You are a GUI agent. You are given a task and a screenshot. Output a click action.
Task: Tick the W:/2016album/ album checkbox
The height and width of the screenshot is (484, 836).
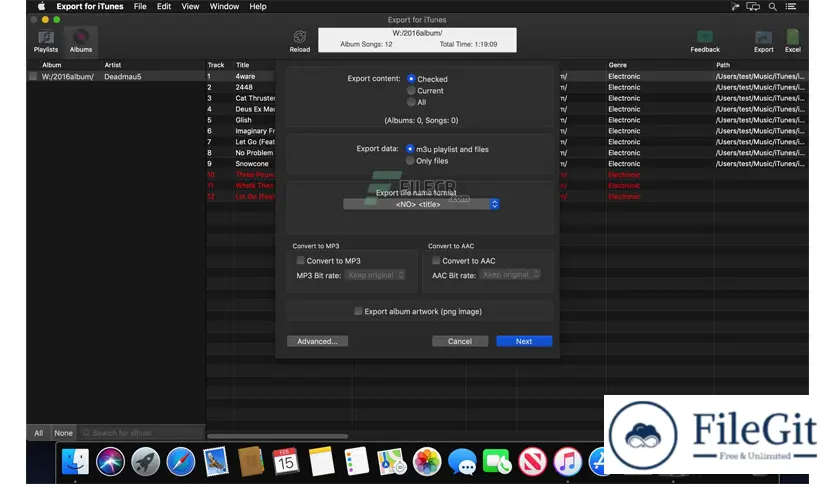[33, 76]
